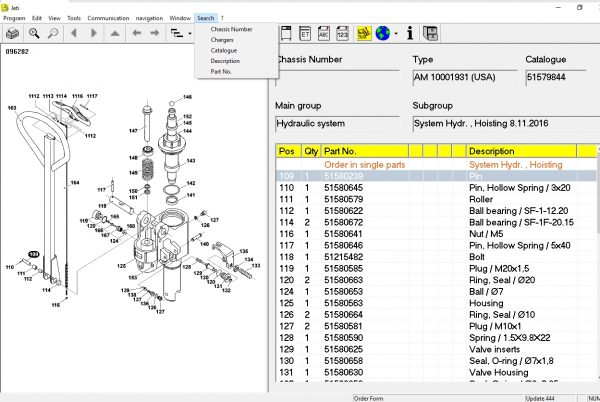The image size is (600, 402).
Task: Open the Tools menu
Action: 74,18
